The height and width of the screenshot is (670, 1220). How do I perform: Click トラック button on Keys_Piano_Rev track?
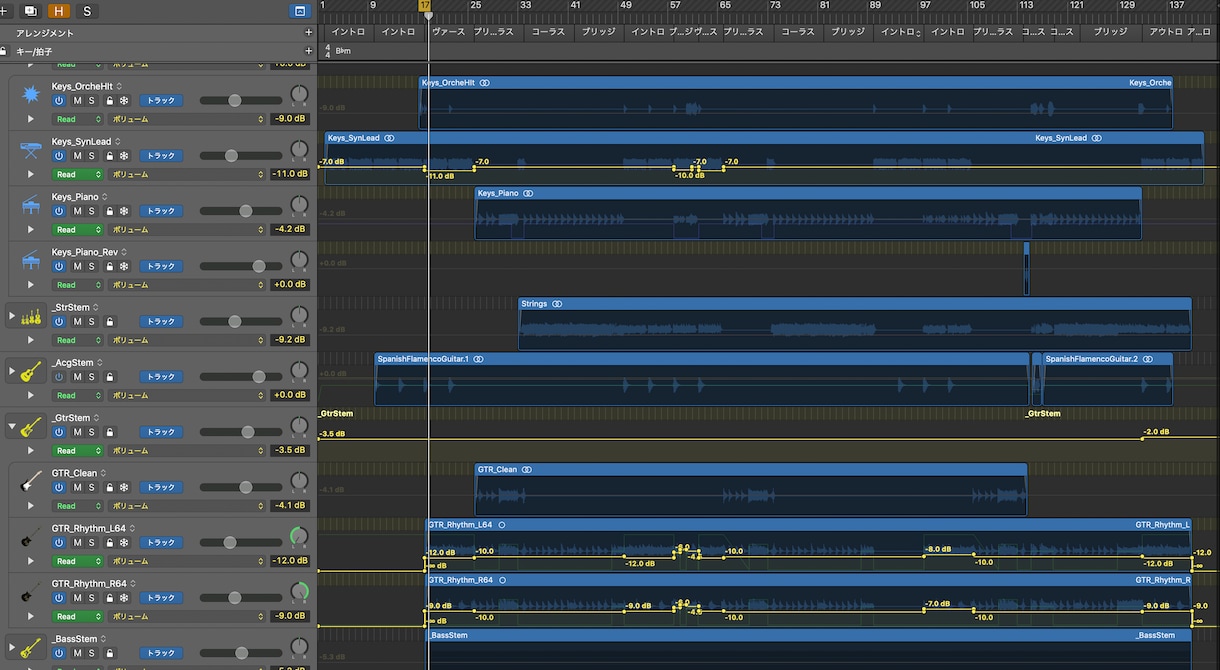pos(161,267)
